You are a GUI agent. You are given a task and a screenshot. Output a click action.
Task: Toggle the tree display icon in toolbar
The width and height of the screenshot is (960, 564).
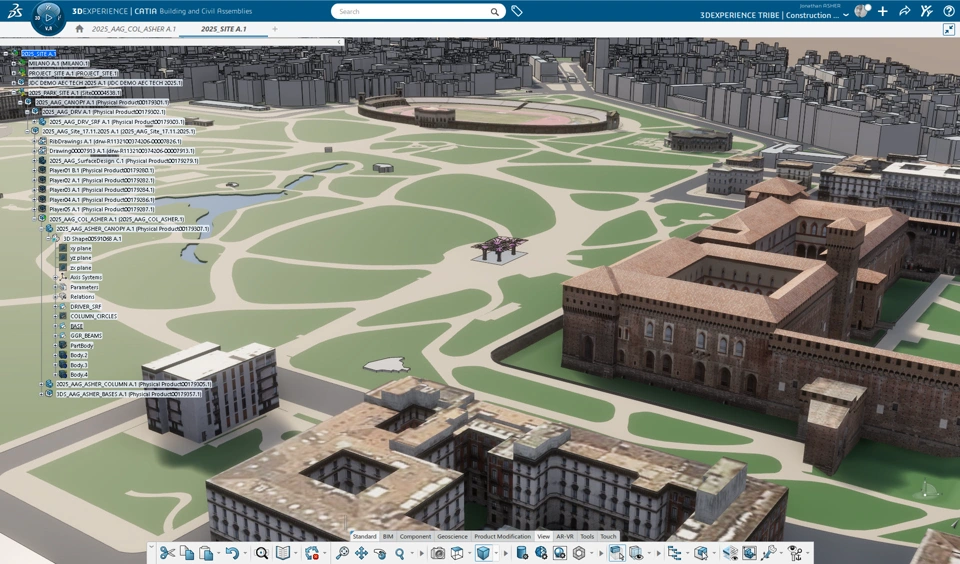tap(674, 553)
